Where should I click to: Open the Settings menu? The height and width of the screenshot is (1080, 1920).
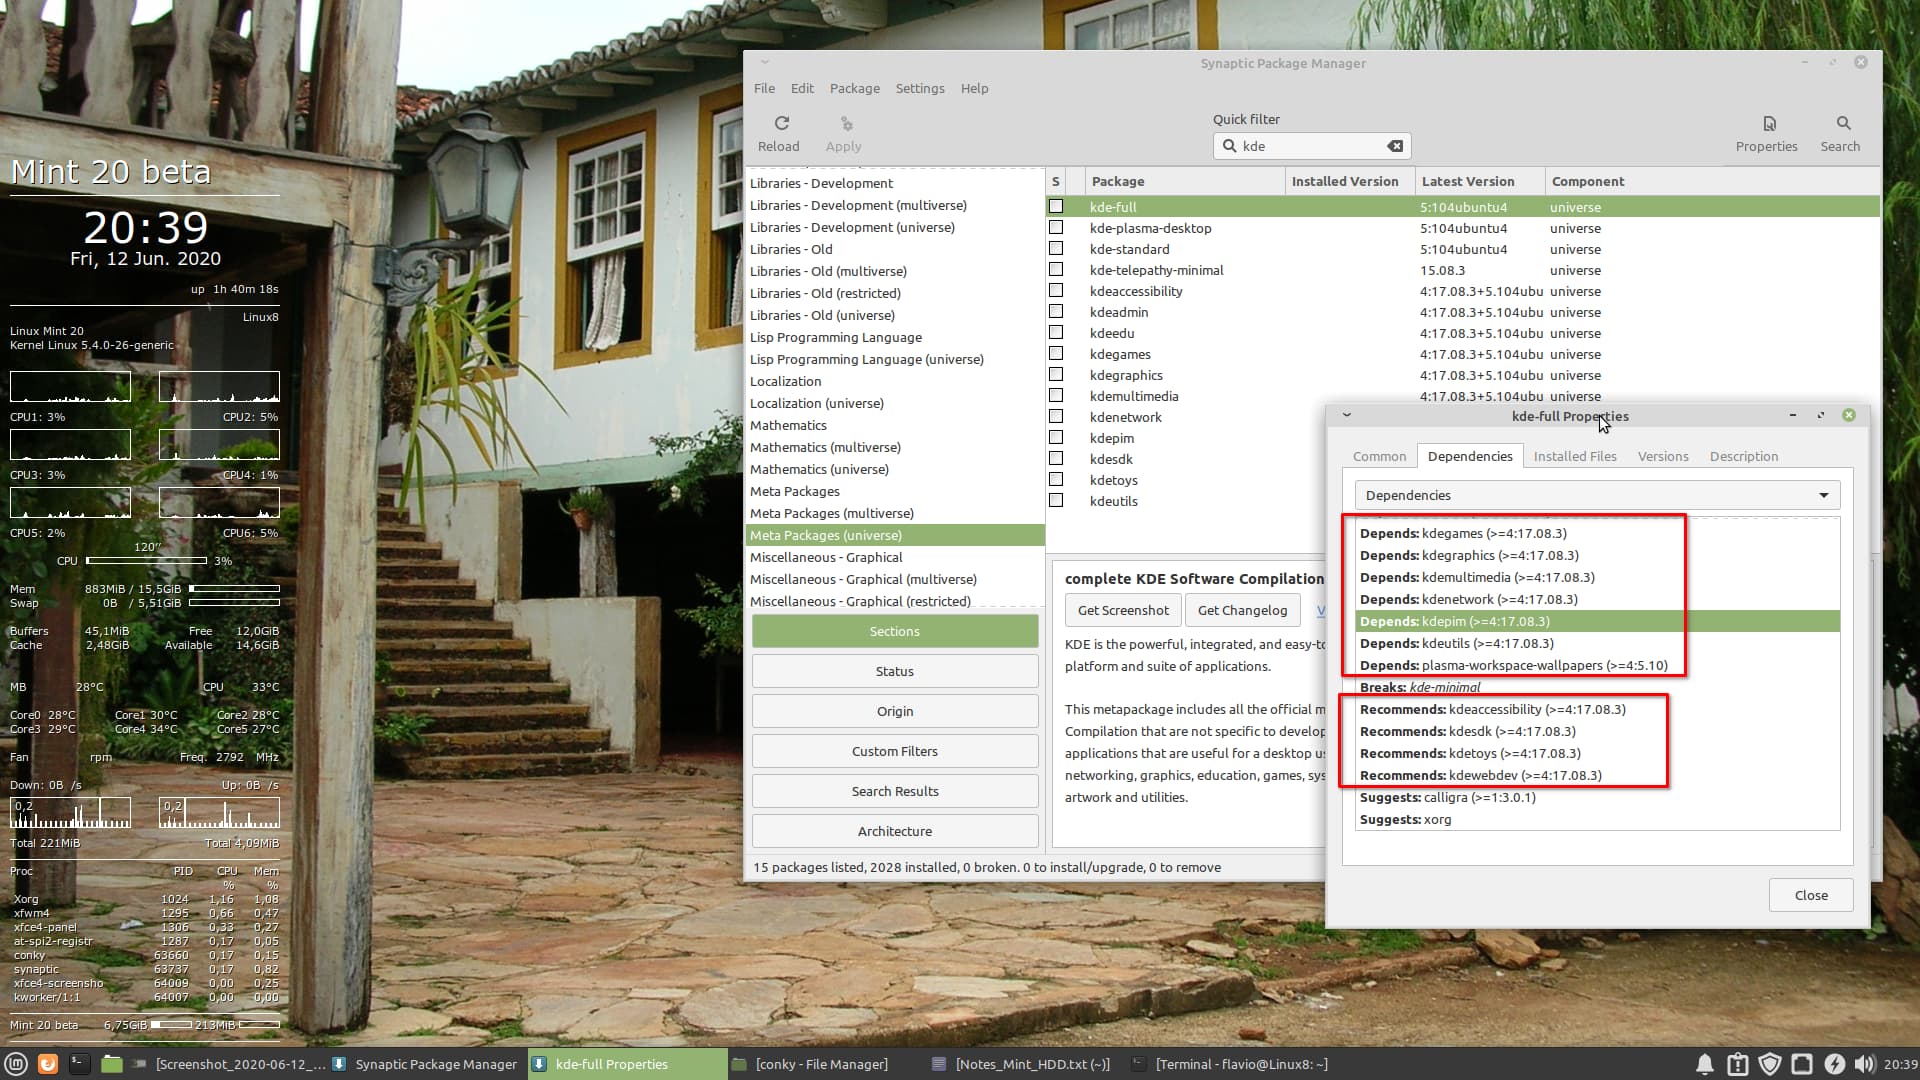tap(919, 88)
